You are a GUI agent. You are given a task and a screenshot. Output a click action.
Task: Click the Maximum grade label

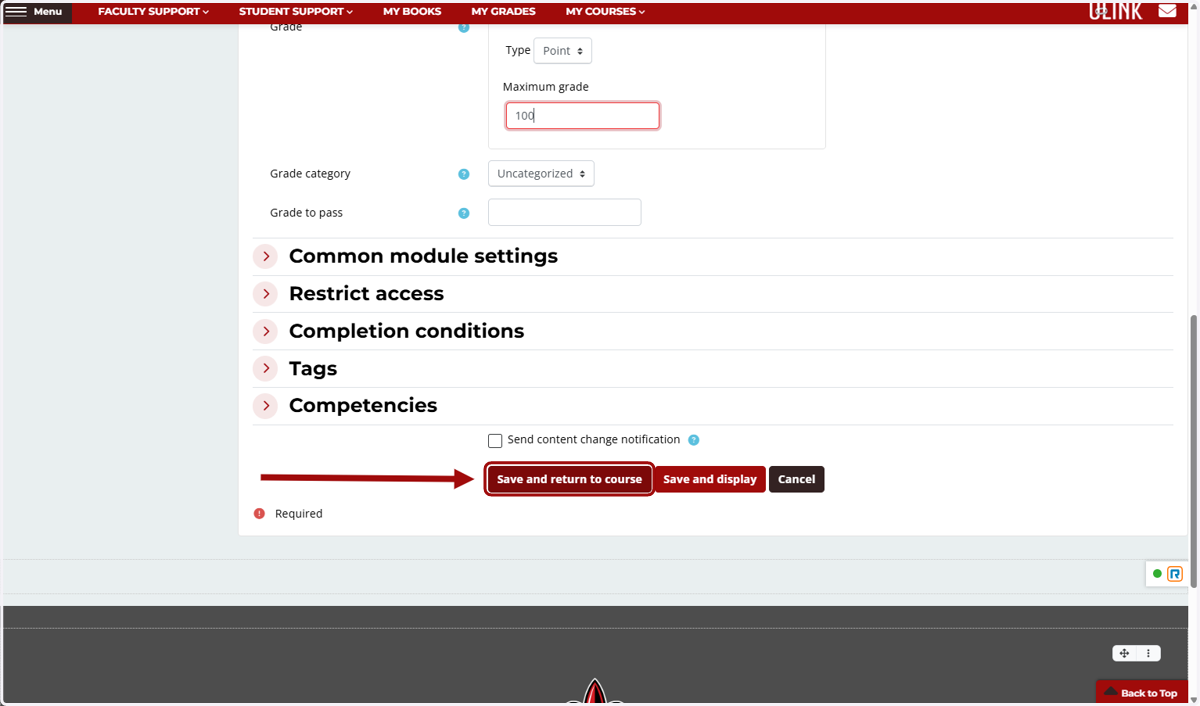pos(546,87)
